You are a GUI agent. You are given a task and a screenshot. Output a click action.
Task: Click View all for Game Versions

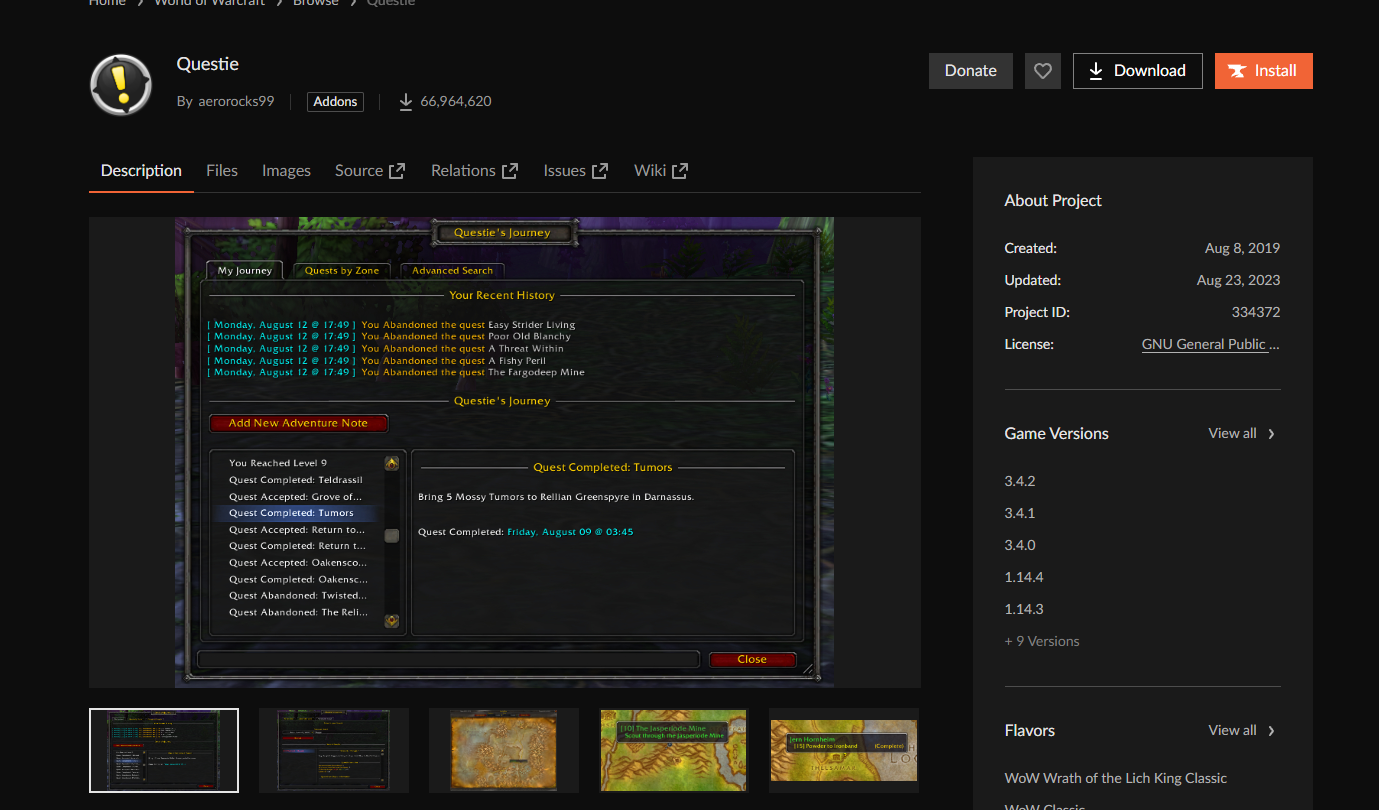point(1232,433)
